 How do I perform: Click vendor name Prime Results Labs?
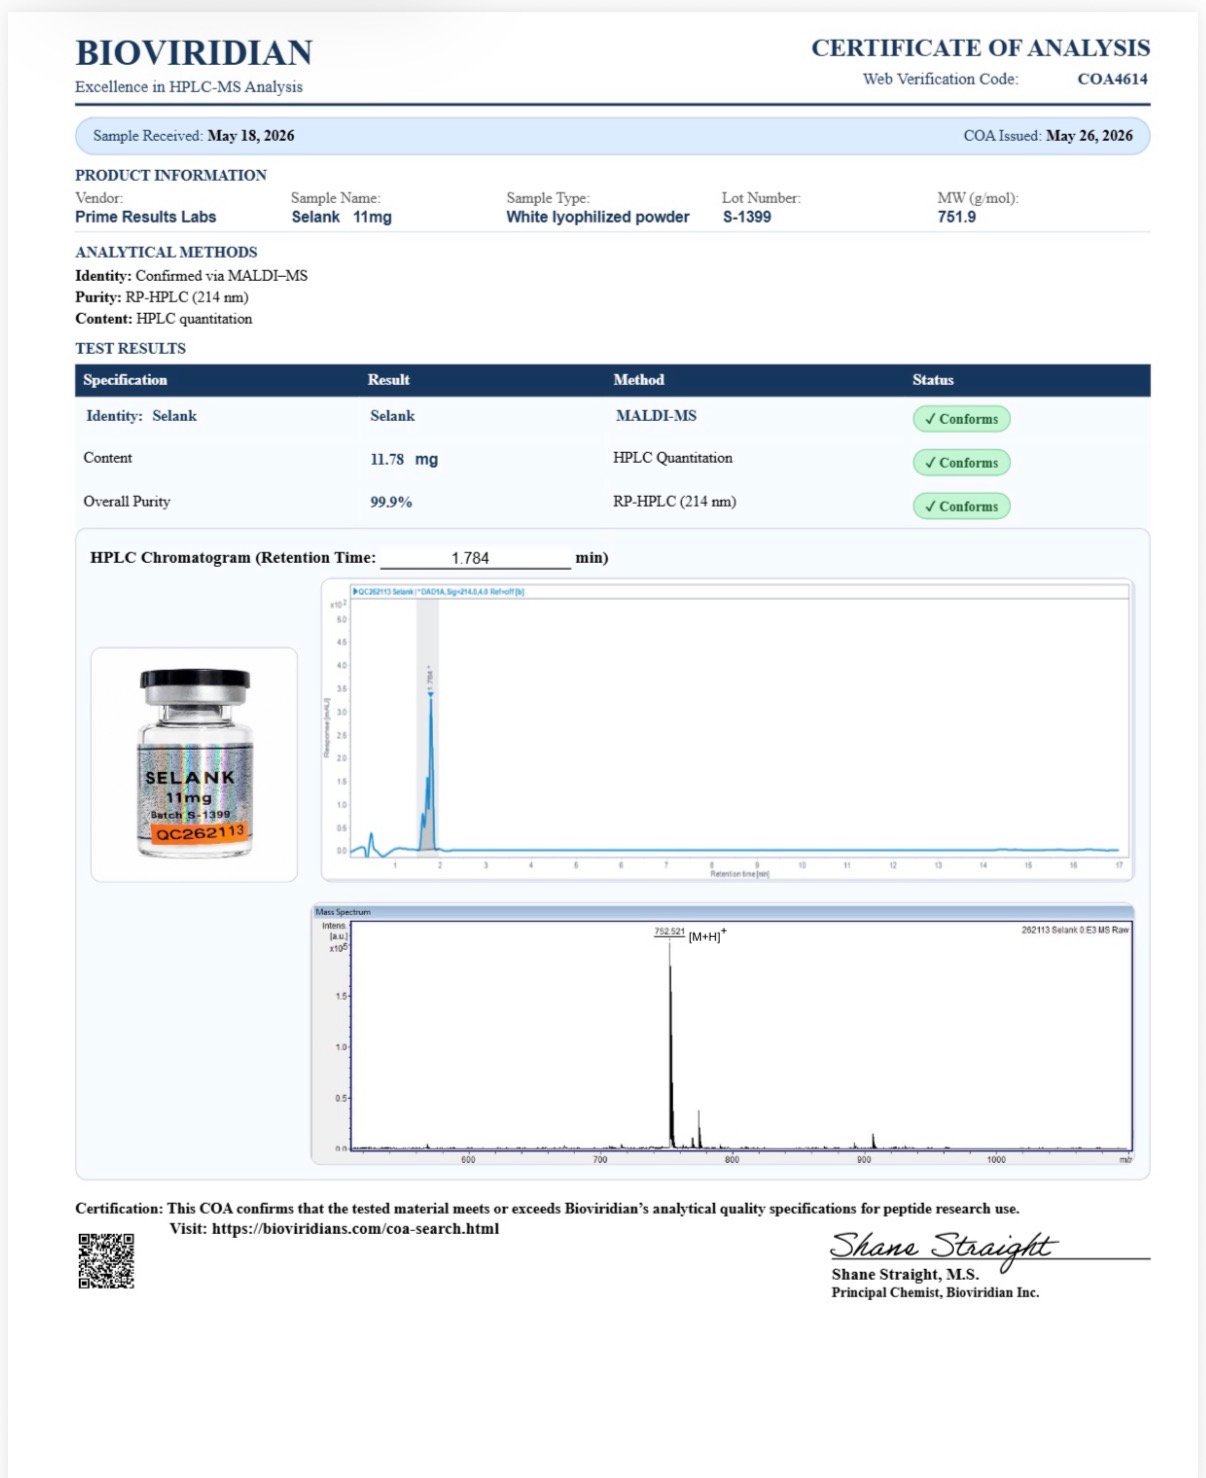coord(145,217)
